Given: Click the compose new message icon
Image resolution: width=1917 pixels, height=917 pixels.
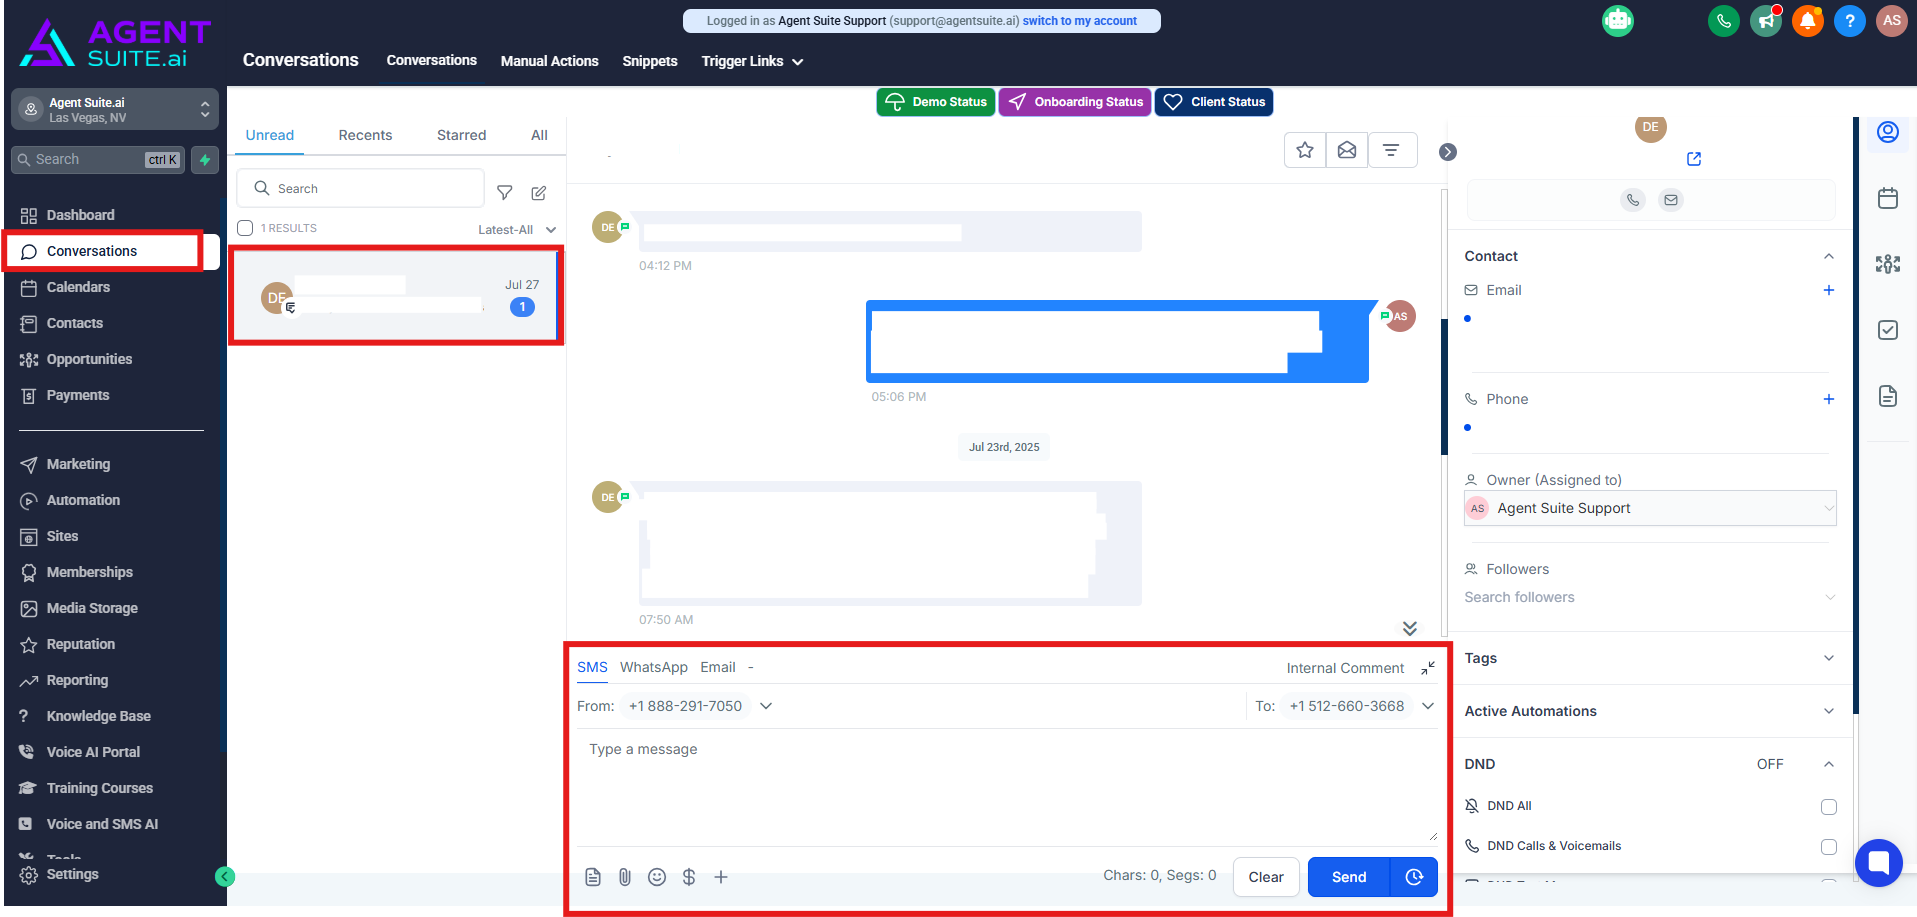Looking at the screenshot, I should pos(539,192).
